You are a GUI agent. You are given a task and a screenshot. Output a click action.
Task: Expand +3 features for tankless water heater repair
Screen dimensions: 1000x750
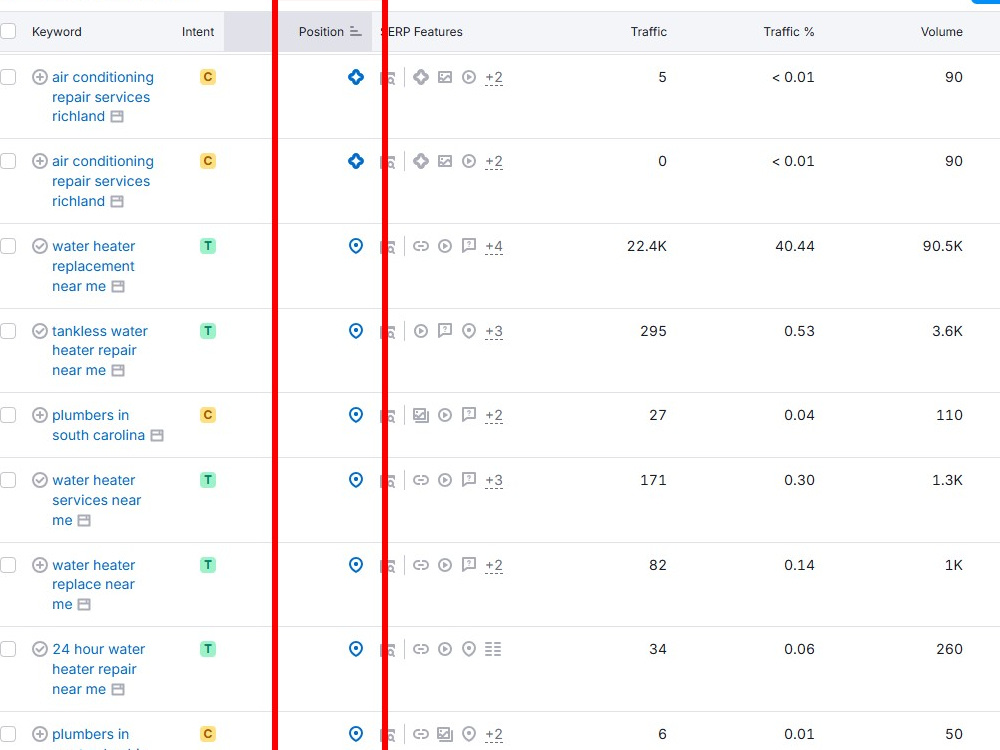494,331
